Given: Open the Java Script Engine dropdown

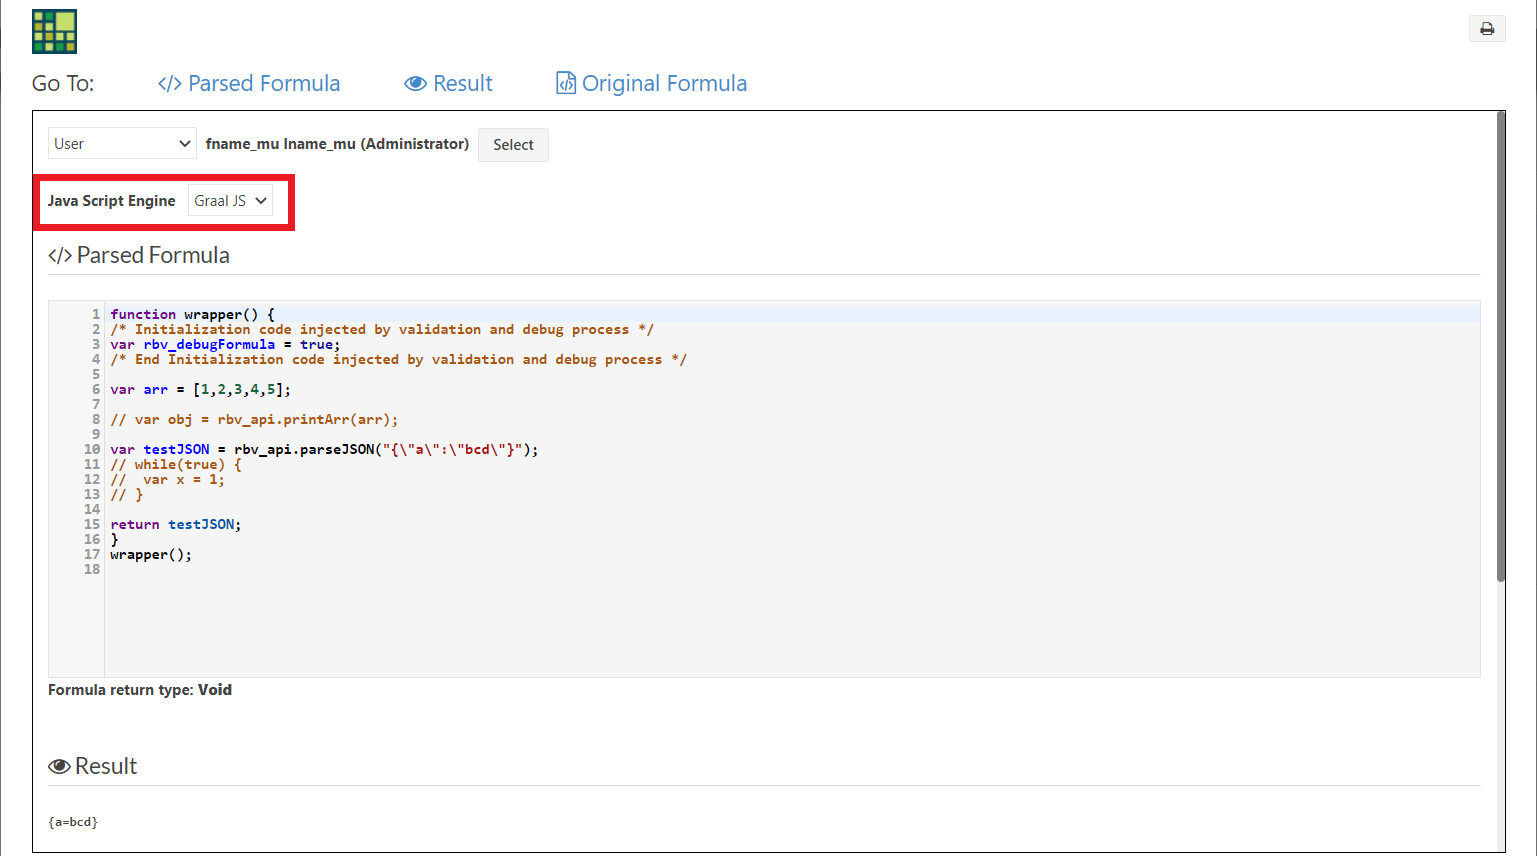Looking at the screenshot, I should click(229, 200).
